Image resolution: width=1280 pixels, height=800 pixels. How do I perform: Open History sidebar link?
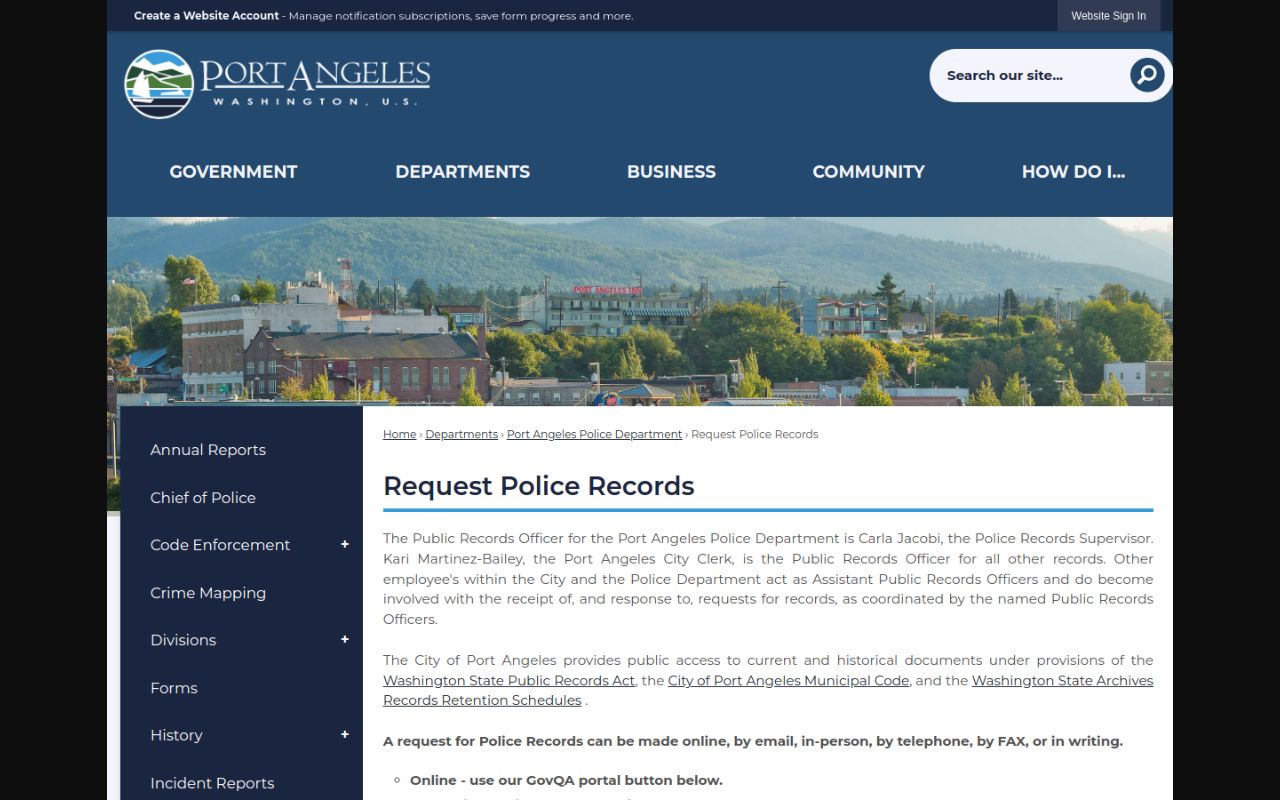tap(176, 735)
